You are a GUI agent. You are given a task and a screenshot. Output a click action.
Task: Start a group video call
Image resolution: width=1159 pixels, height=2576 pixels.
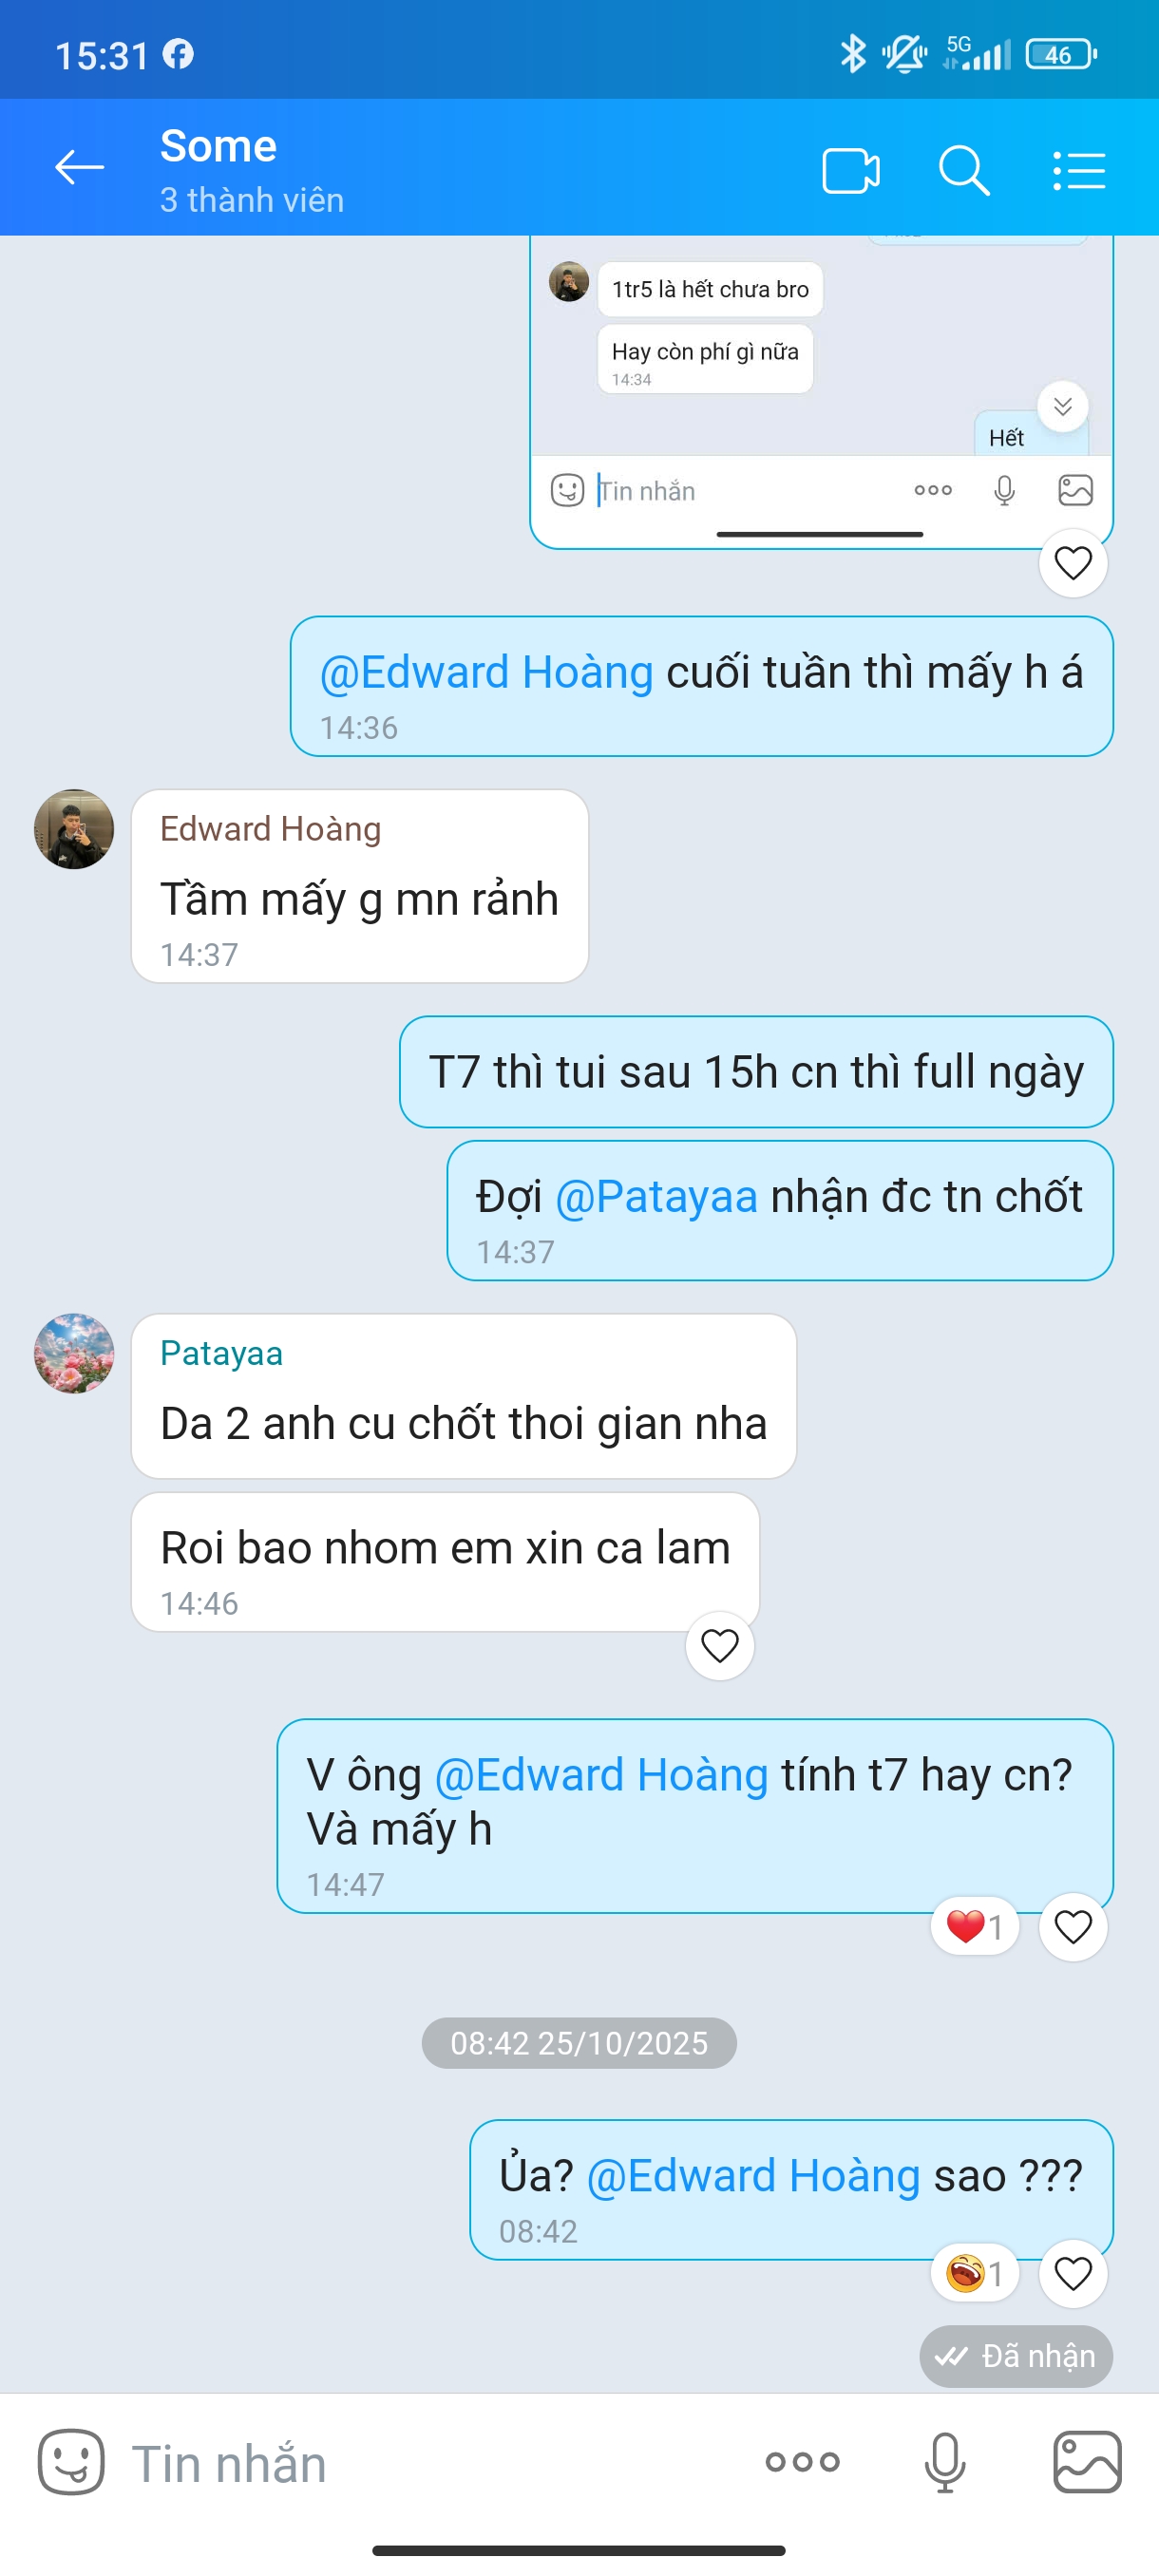[x=851, y=170]
